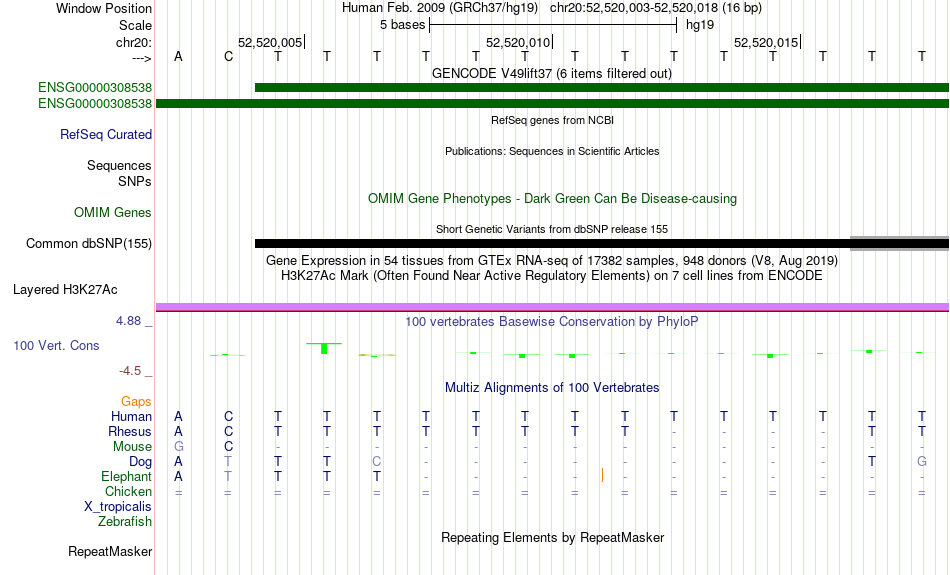Select the Dog alignment row label
The image size is (950, 575).
(140, 462)
